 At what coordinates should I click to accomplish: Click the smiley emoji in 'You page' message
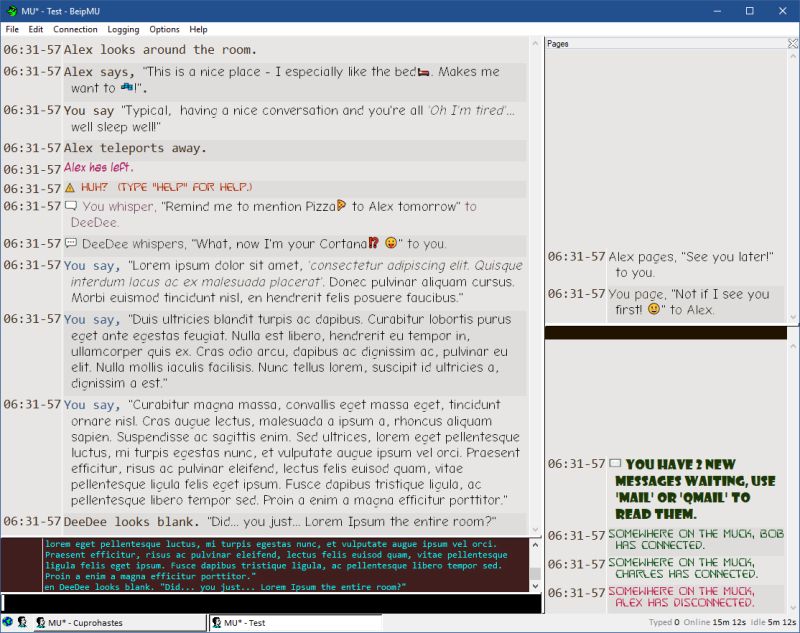tap(654, 309)
